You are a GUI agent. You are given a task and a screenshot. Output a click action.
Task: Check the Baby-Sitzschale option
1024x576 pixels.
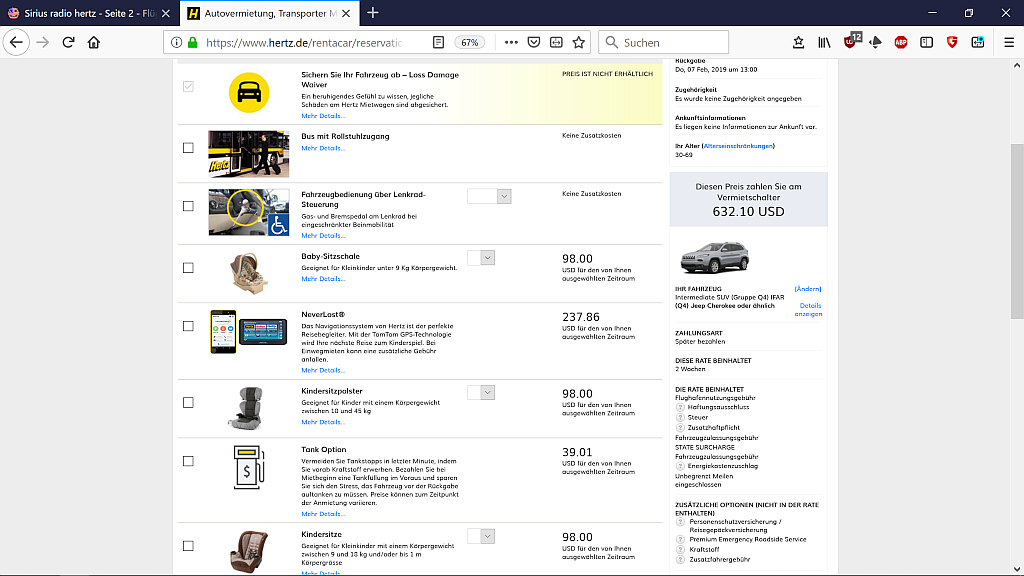pyautogui.click(x=188, y=268)
